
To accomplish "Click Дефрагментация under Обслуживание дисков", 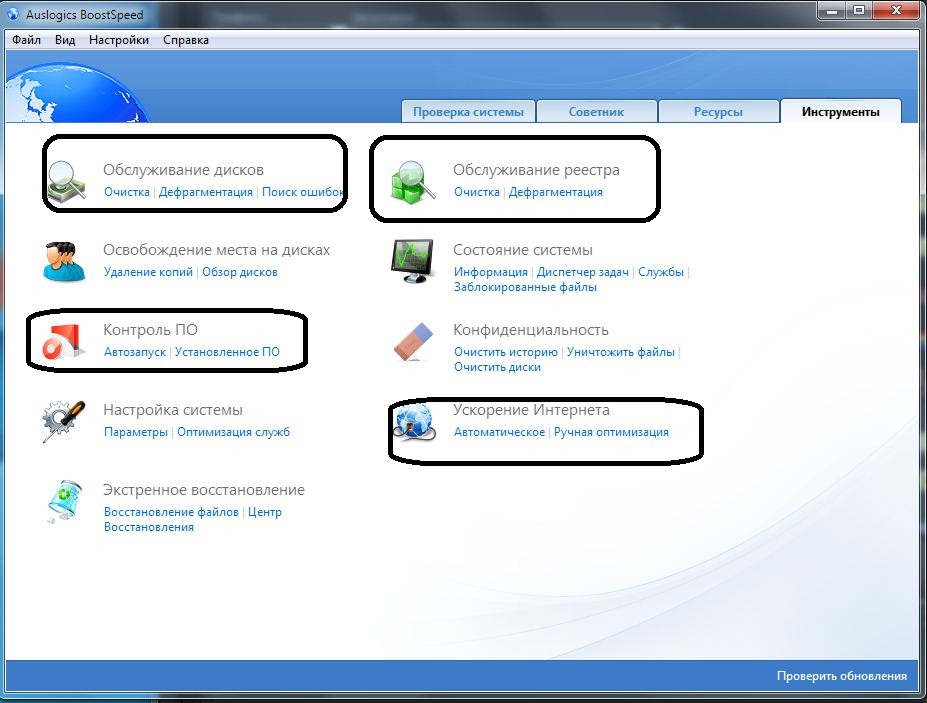I will [x=206, y=192].
